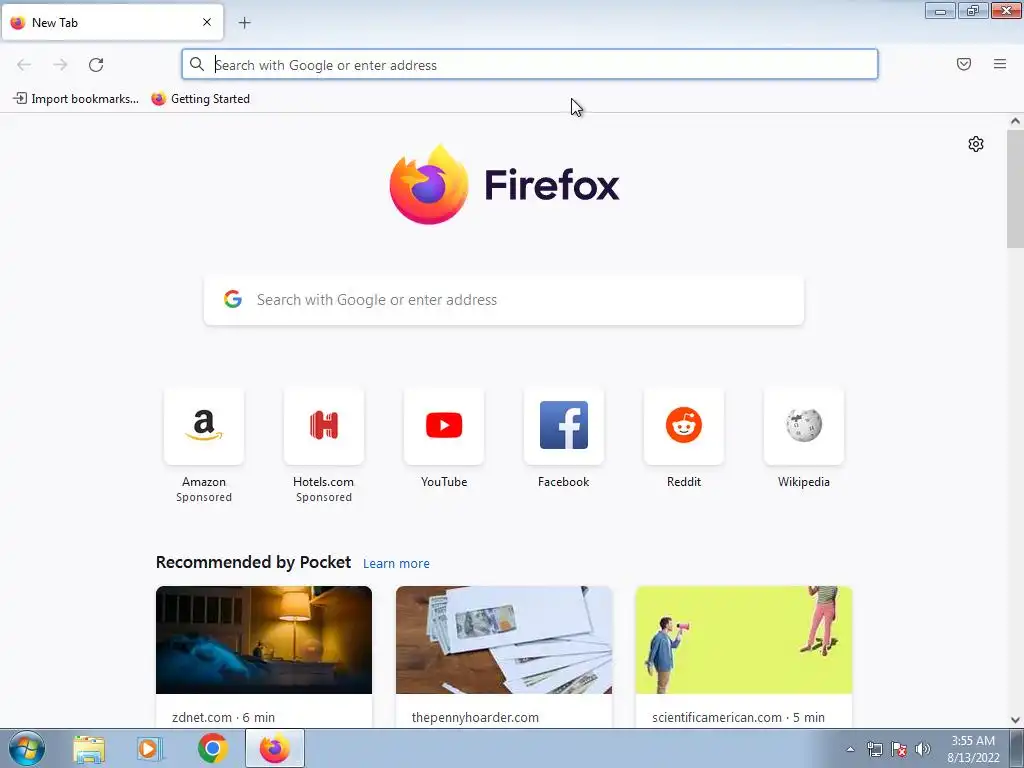Image resolution: width=1024 pixels, height=768 pixels.
Task: Click the Amazon Sponsored label
Action: click(x=204, y=497)
